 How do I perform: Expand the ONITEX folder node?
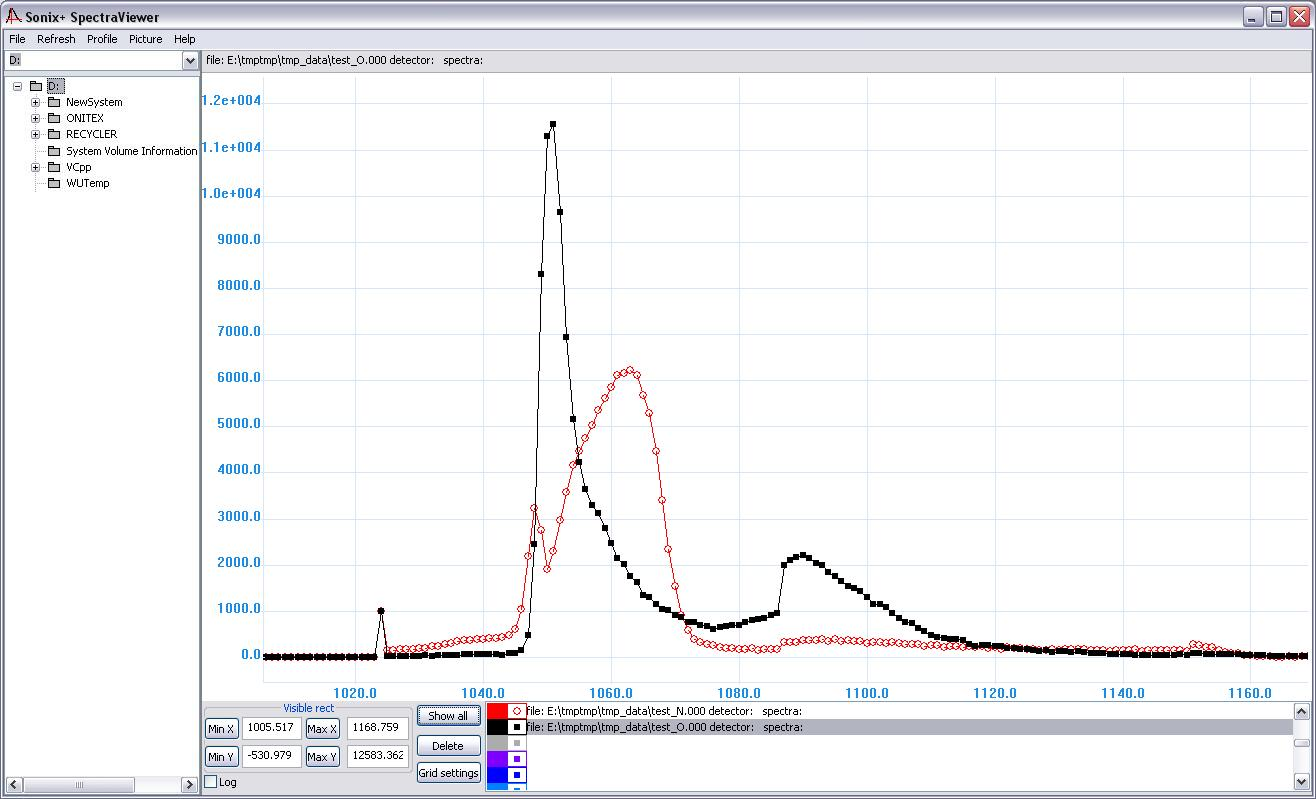coord(35,118)
